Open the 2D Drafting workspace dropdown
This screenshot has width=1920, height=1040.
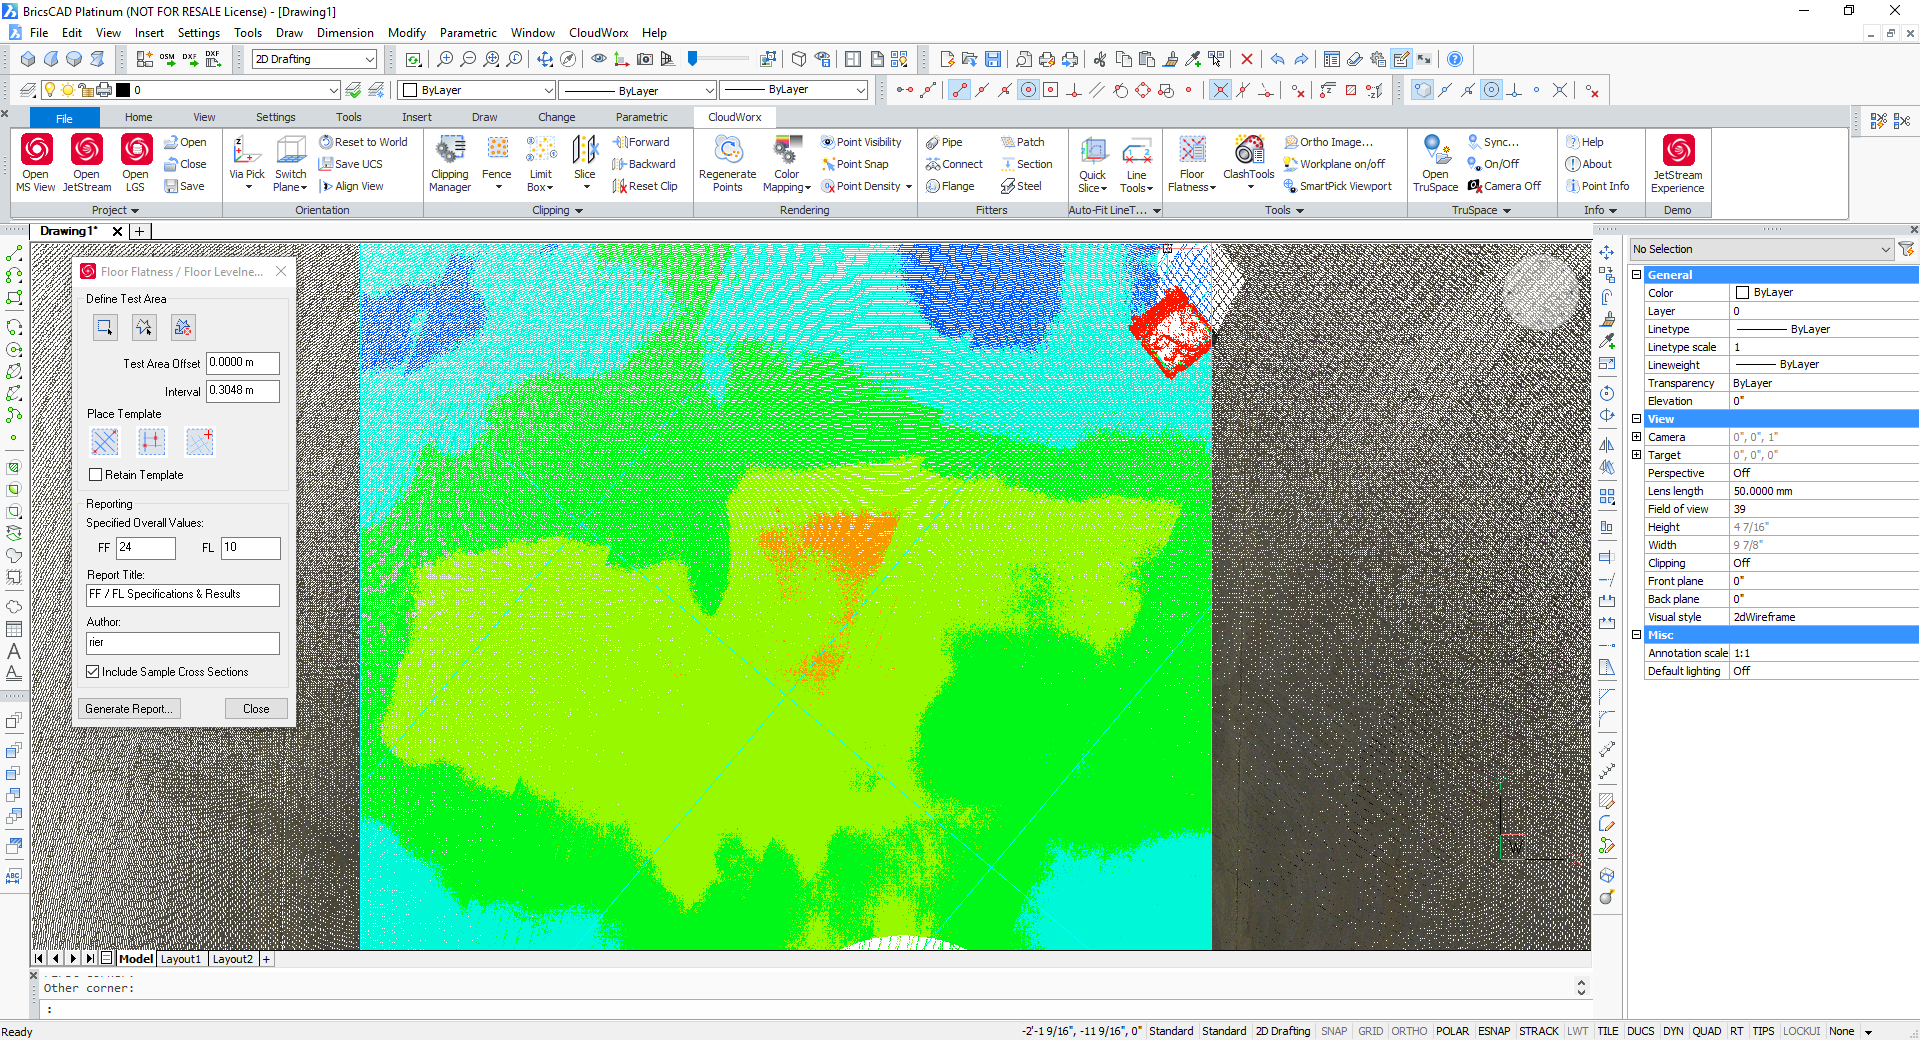point(314,59)
